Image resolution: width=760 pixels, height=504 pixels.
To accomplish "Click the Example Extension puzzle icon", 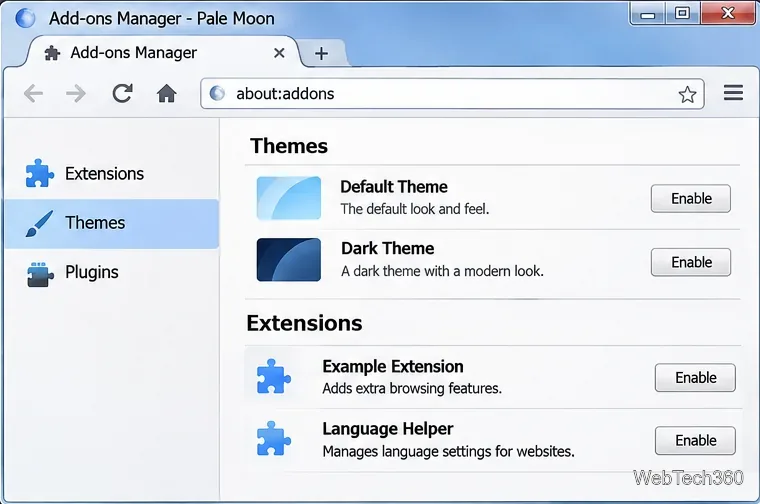I will tap(273, 376).
